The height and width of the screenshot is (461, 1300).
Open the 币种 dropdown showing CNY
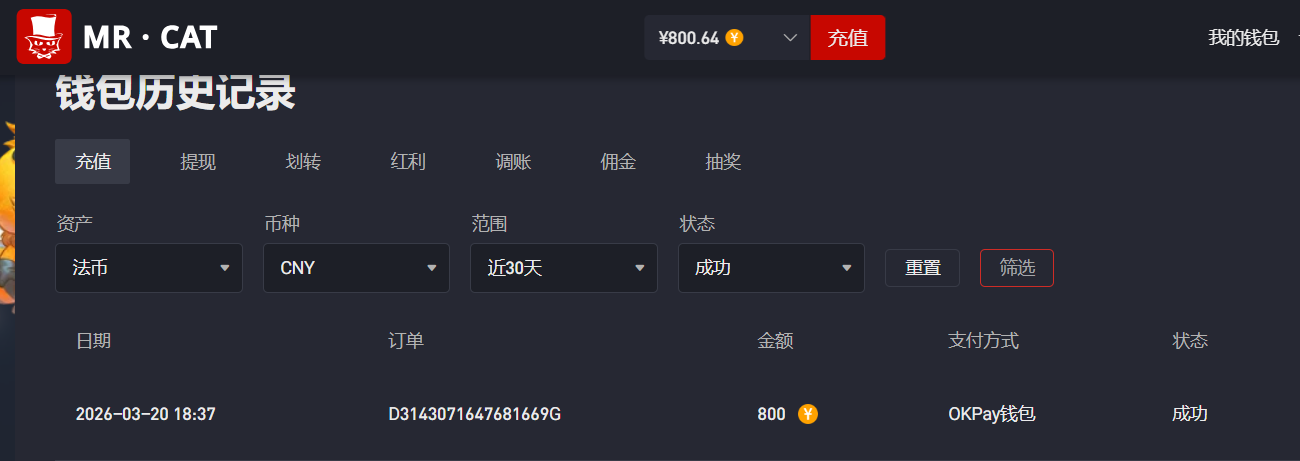(x=356, y=268)
